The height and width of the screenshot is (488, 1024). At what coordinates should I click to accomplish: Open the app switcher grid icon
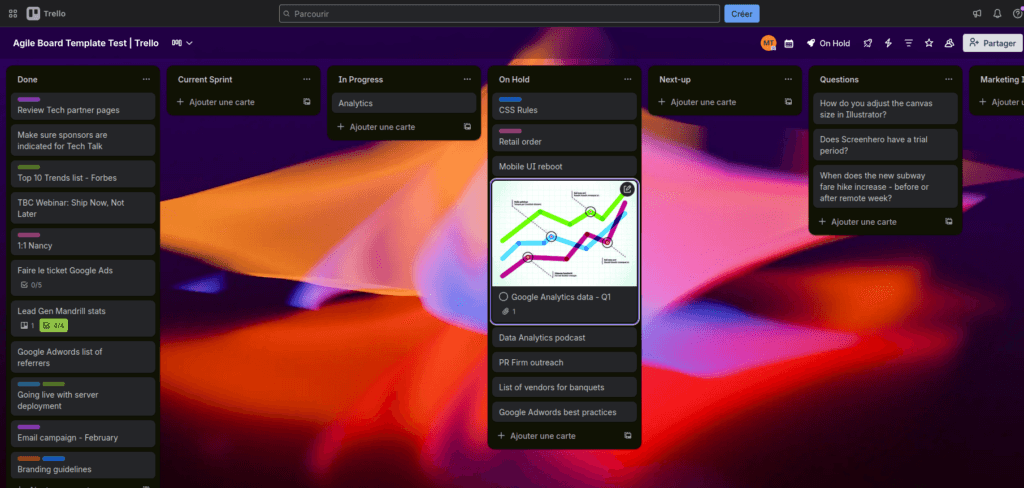tap(13, 13)
